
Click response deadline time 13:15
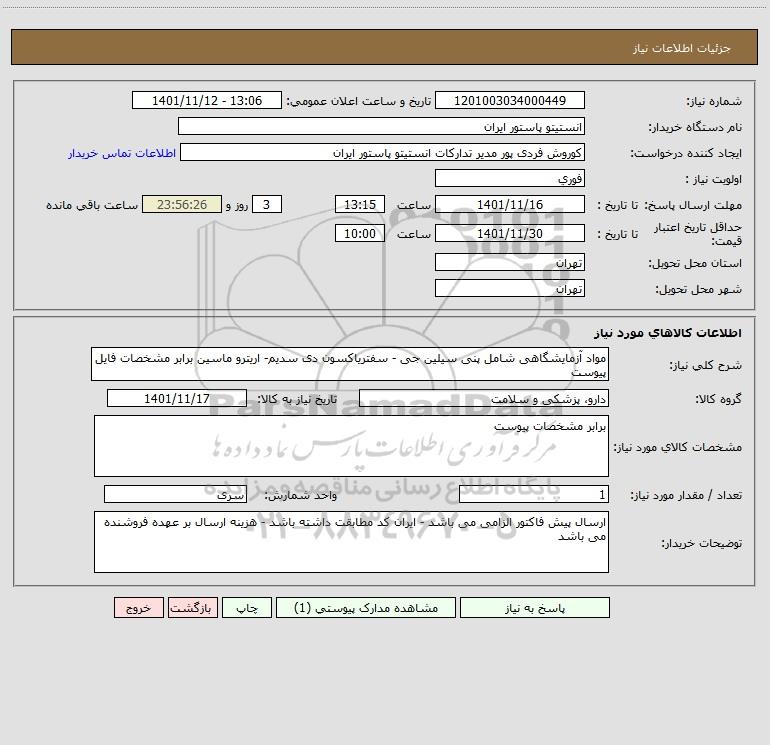(359, 204)
